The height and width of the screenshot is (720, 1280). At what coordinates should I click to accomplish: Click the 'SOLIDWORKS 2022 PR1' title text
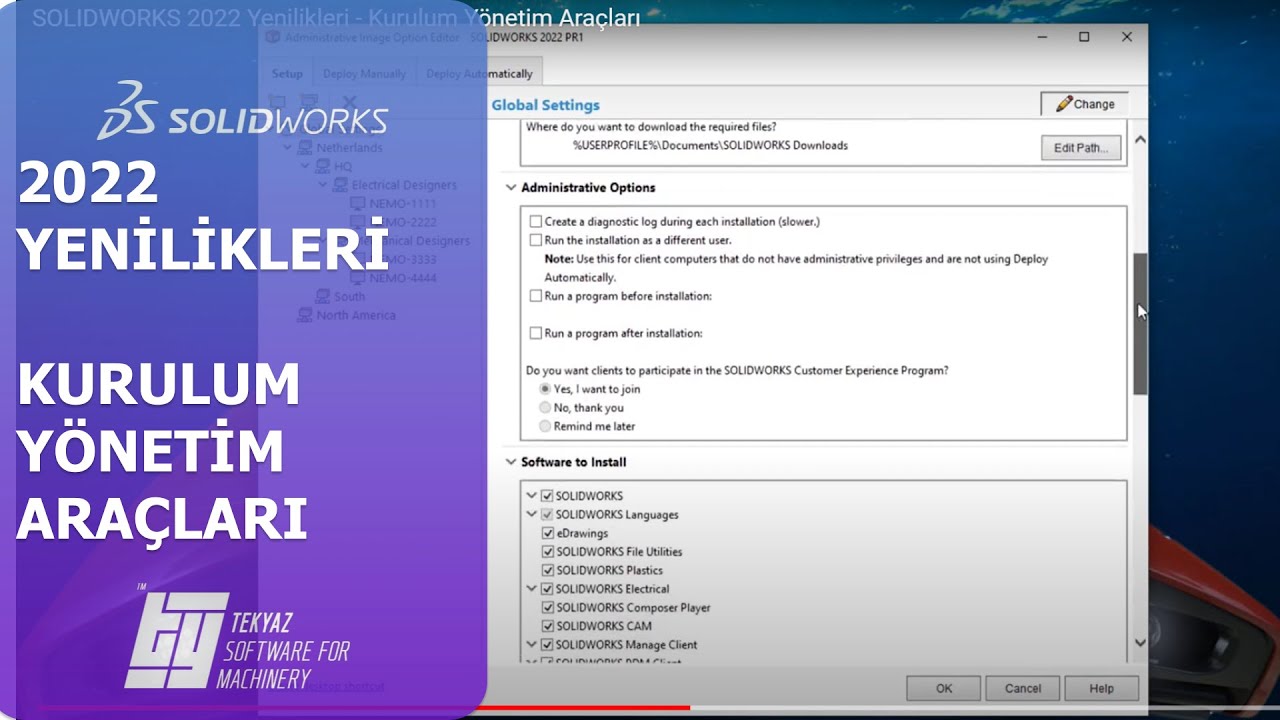pos(527,37)
